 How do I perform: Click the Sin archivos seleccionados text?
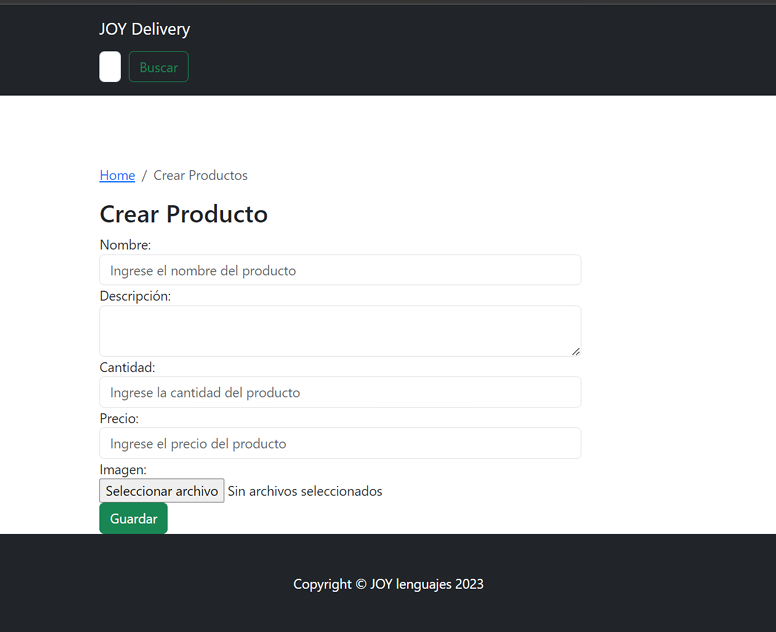tap(304, 491)
